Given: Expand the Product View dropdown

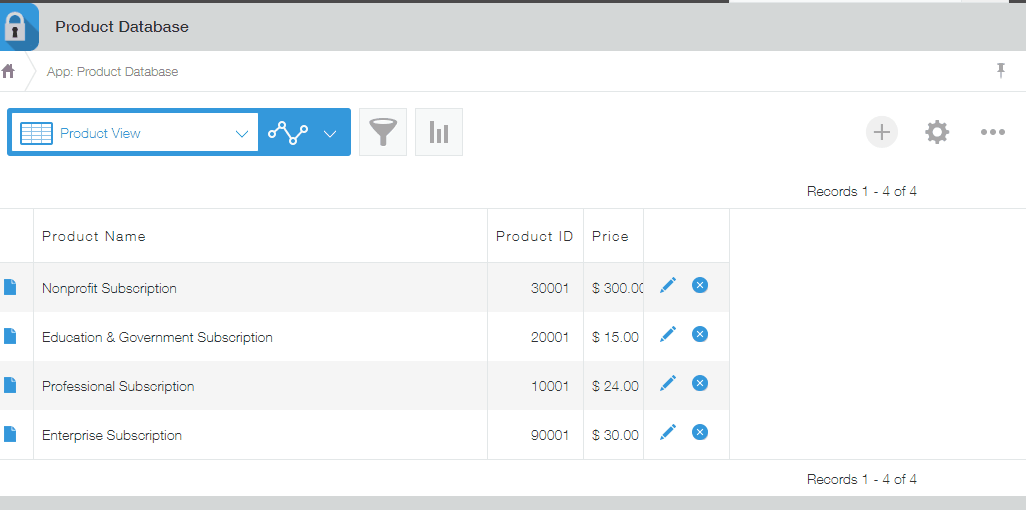Looking at the screenshot, I should pos(241,133).
